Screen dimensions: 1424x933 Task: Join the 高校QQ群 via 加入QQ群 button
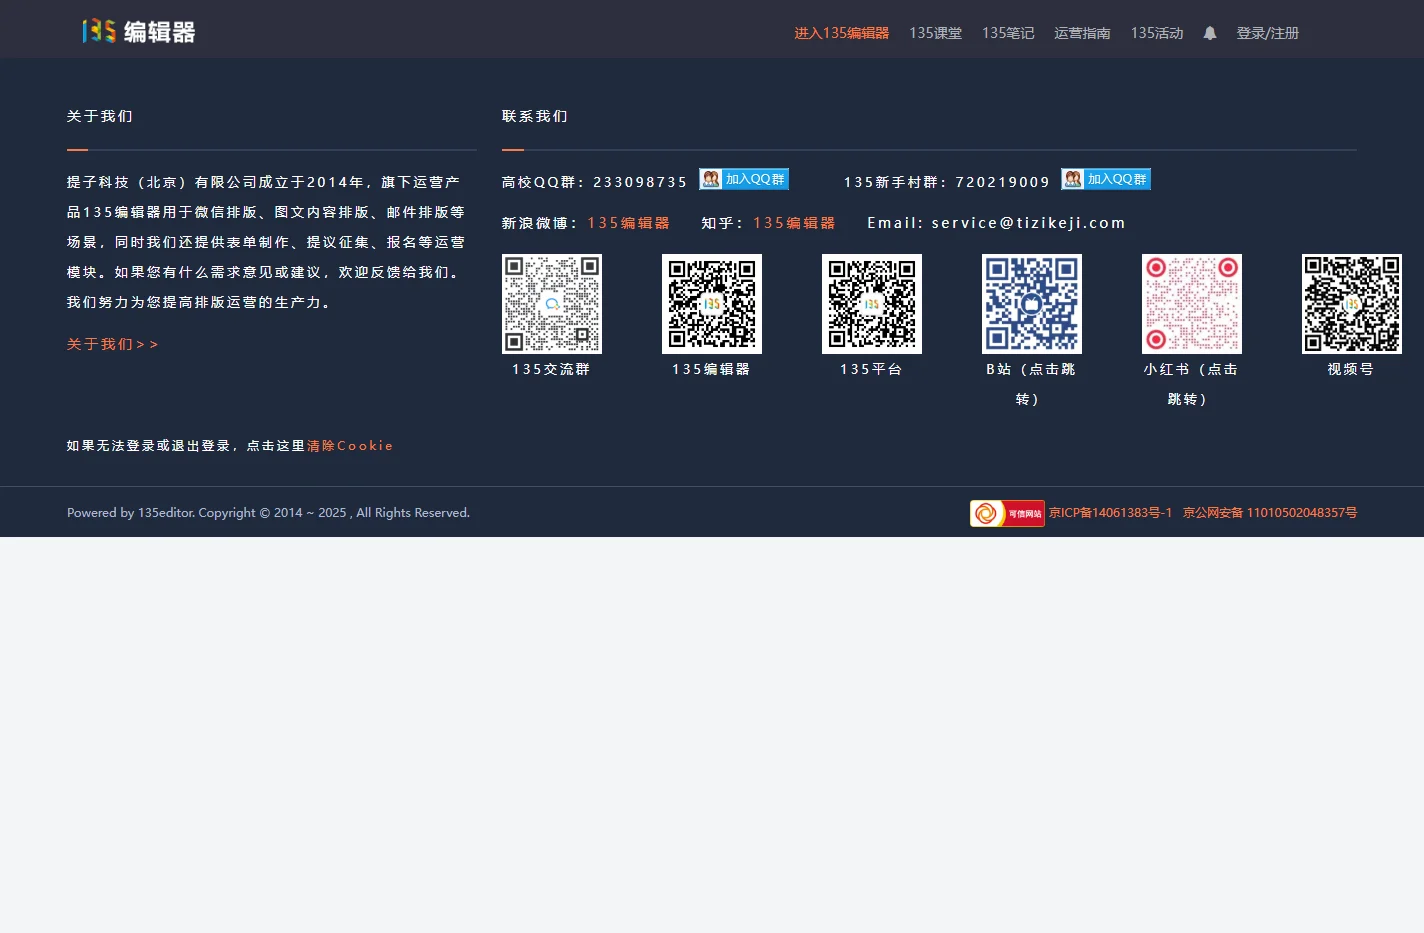744,179
